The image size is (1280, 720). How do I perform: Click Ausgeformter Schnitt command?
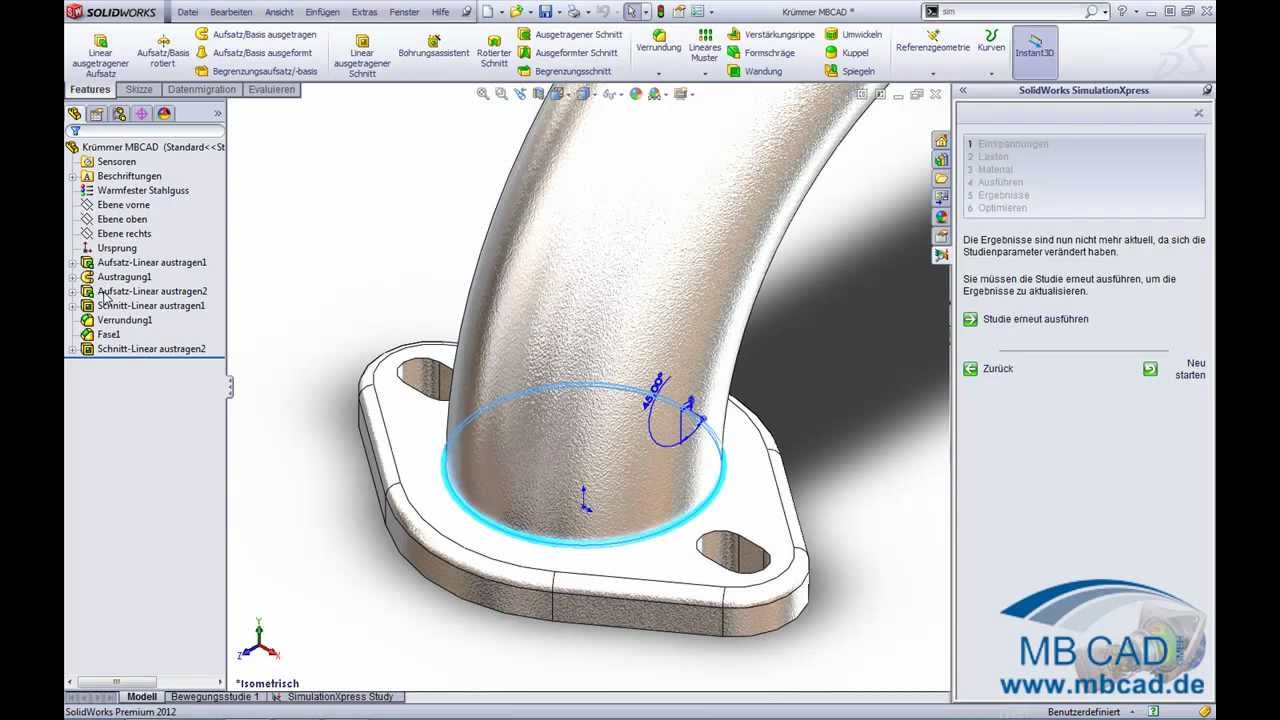coord(568,53)
